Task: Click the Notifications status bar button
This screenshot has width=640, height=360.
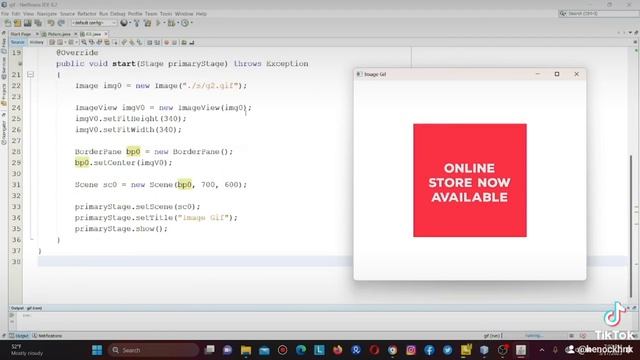Action: [x=47, y=336]
